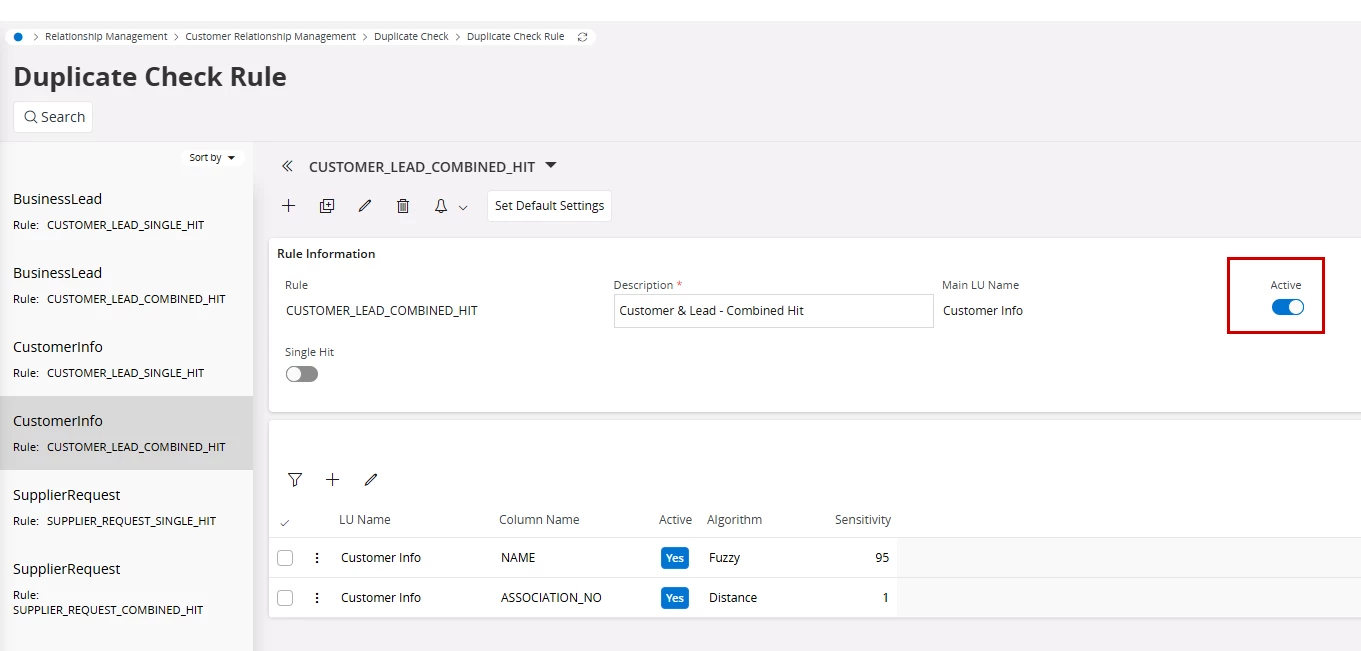Click the Customer Info Main LU Name value
This screenshot has height=651, width=1361.
click(x=983, y=311)
